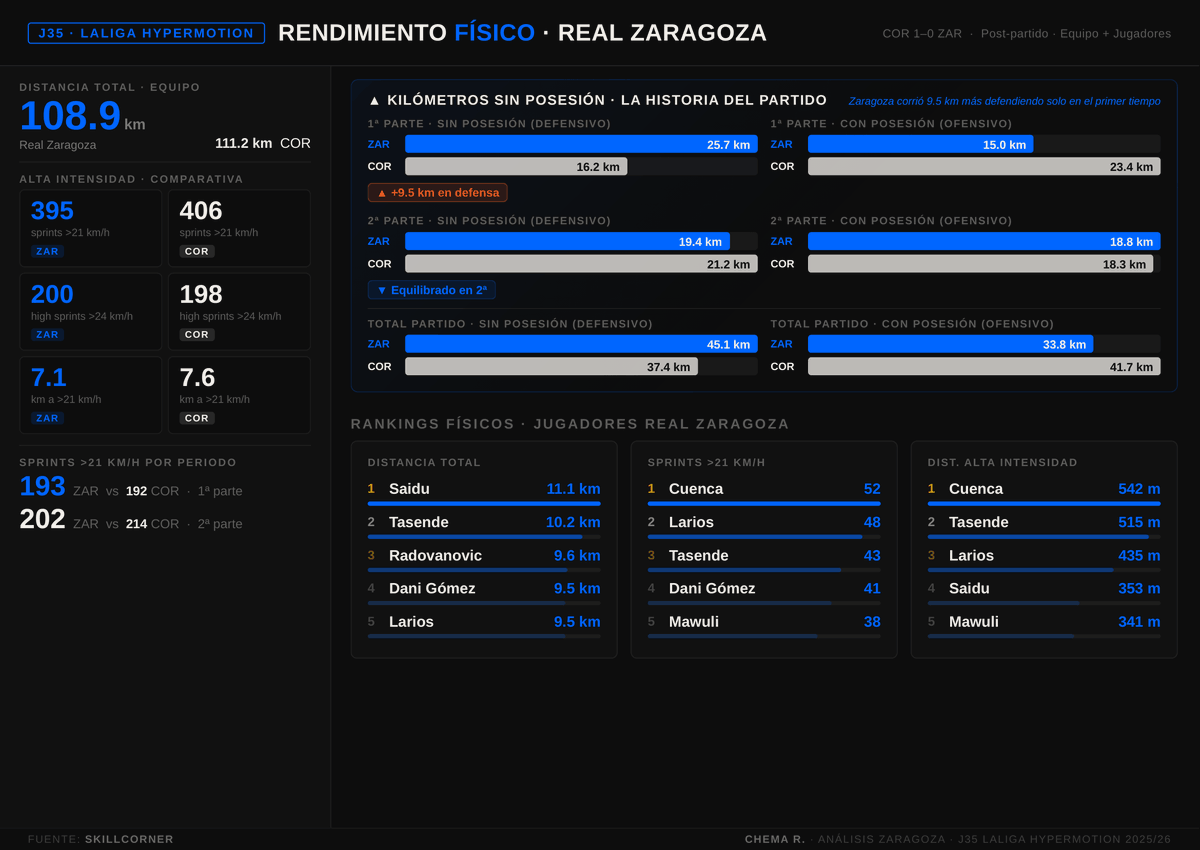This screenshot has width=1200, height=850.
Task: Select Mawuli in Sprints >21 km/h ranking
Action: [764, 623]
